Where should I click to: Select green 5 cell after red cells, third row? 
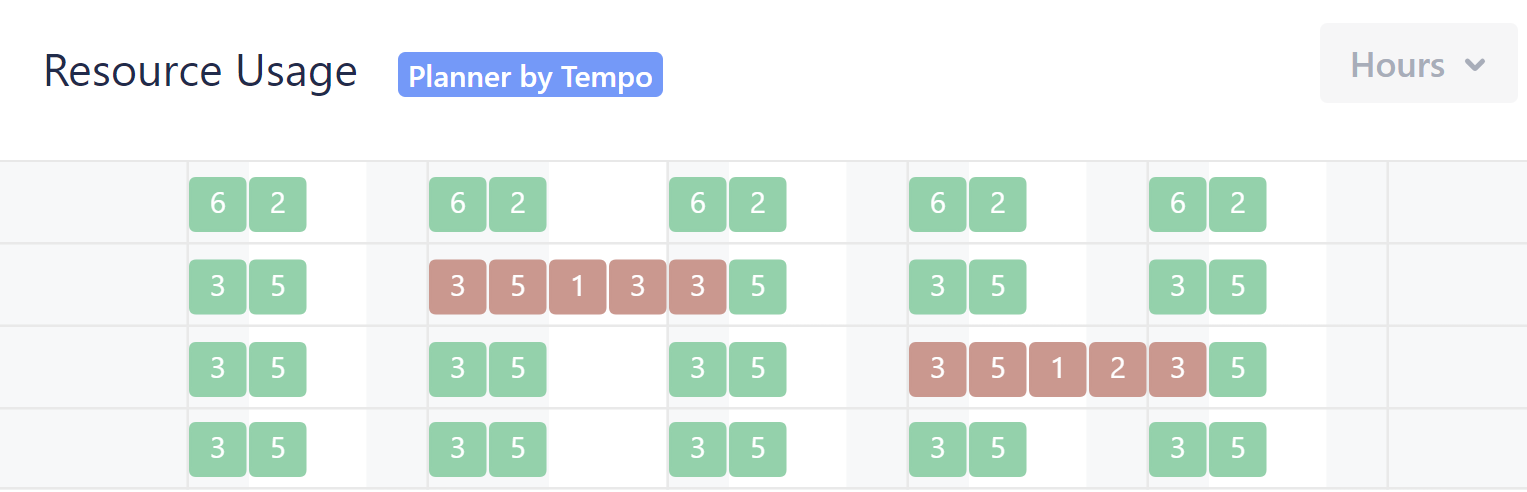click(x=1237, y=369)
